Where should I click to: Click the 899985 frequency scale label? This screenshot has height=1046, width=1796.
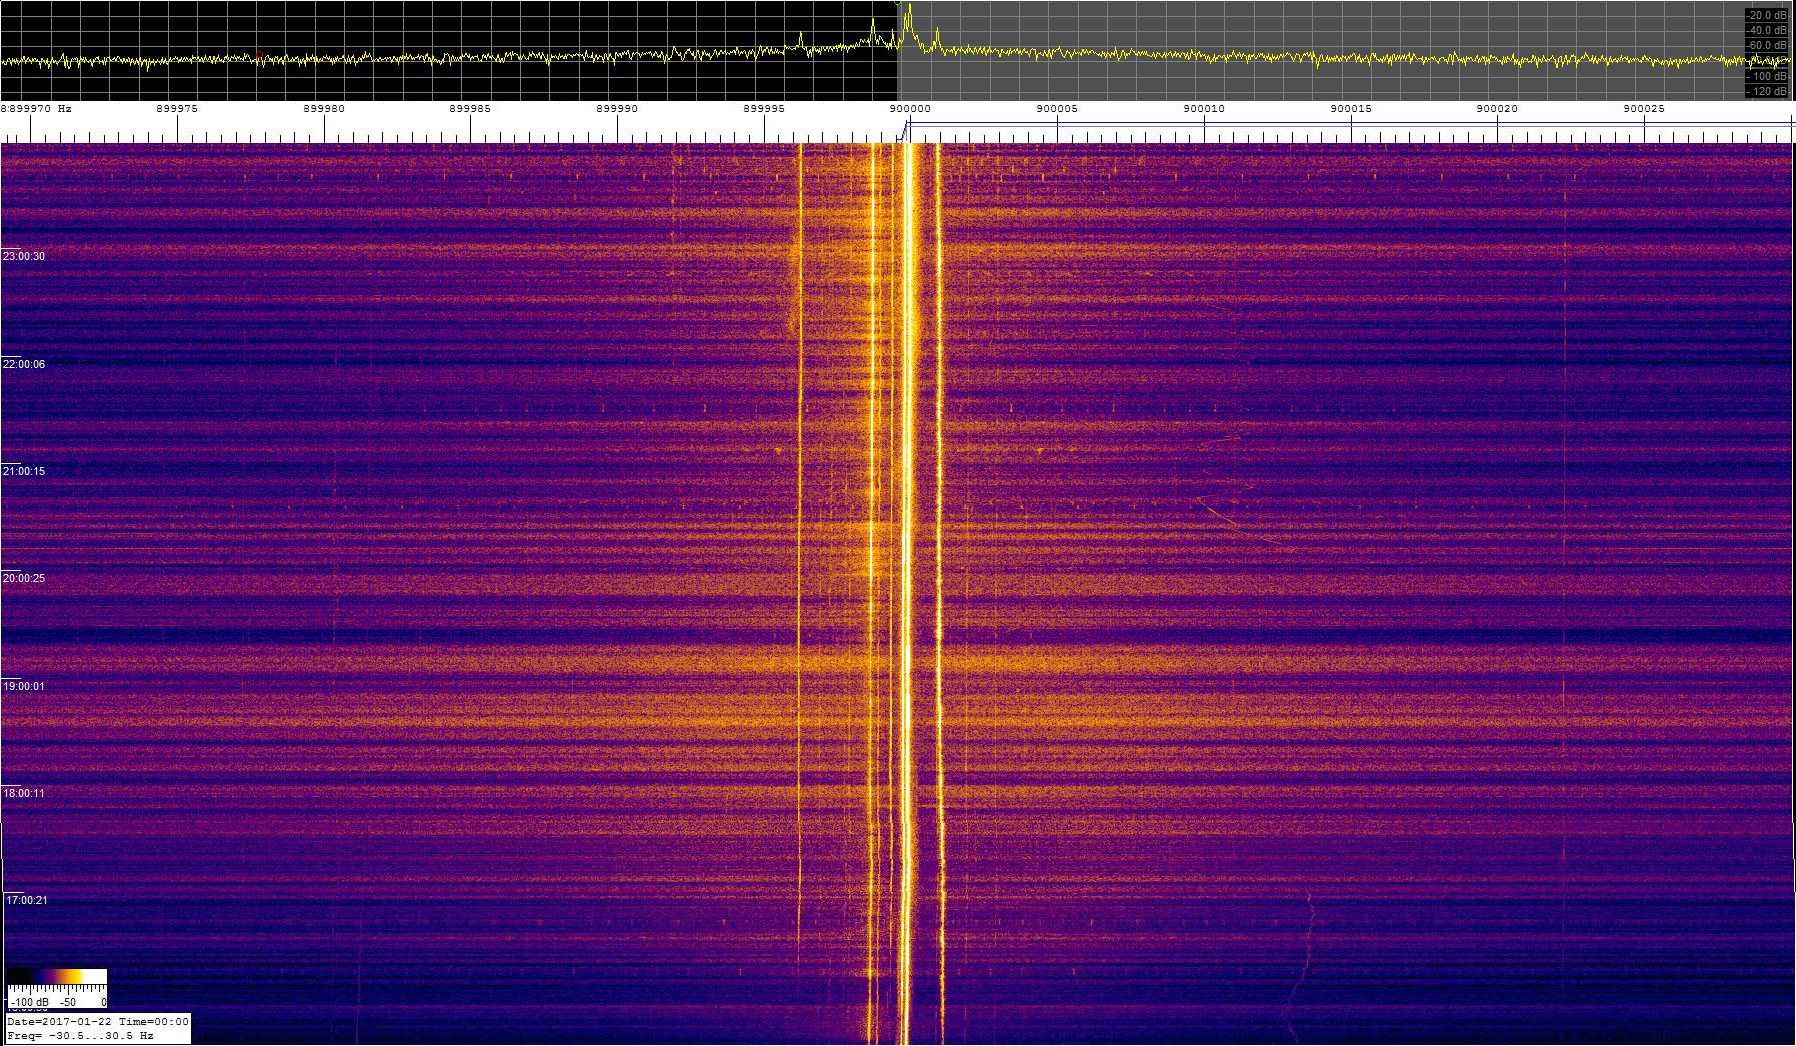[x=470, y=108]
